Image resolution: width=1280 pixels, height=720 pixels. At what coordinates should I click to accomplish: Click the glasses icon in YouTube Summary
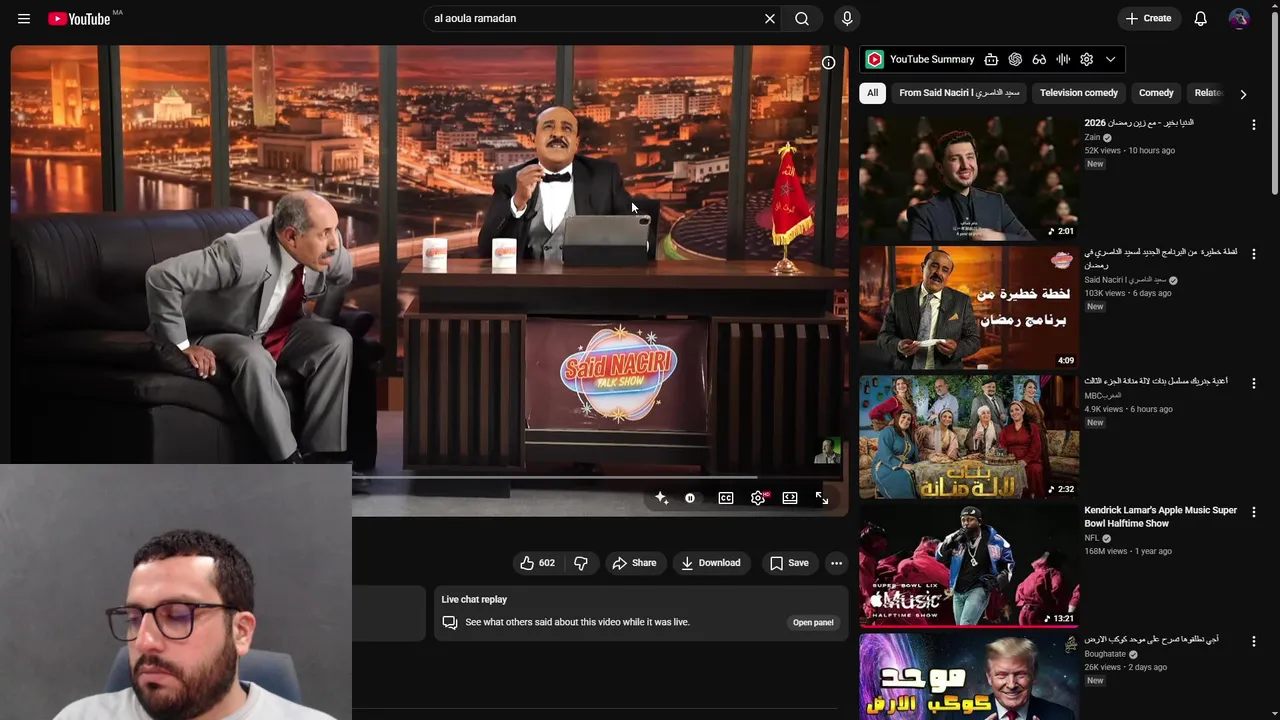[1039, 59]
